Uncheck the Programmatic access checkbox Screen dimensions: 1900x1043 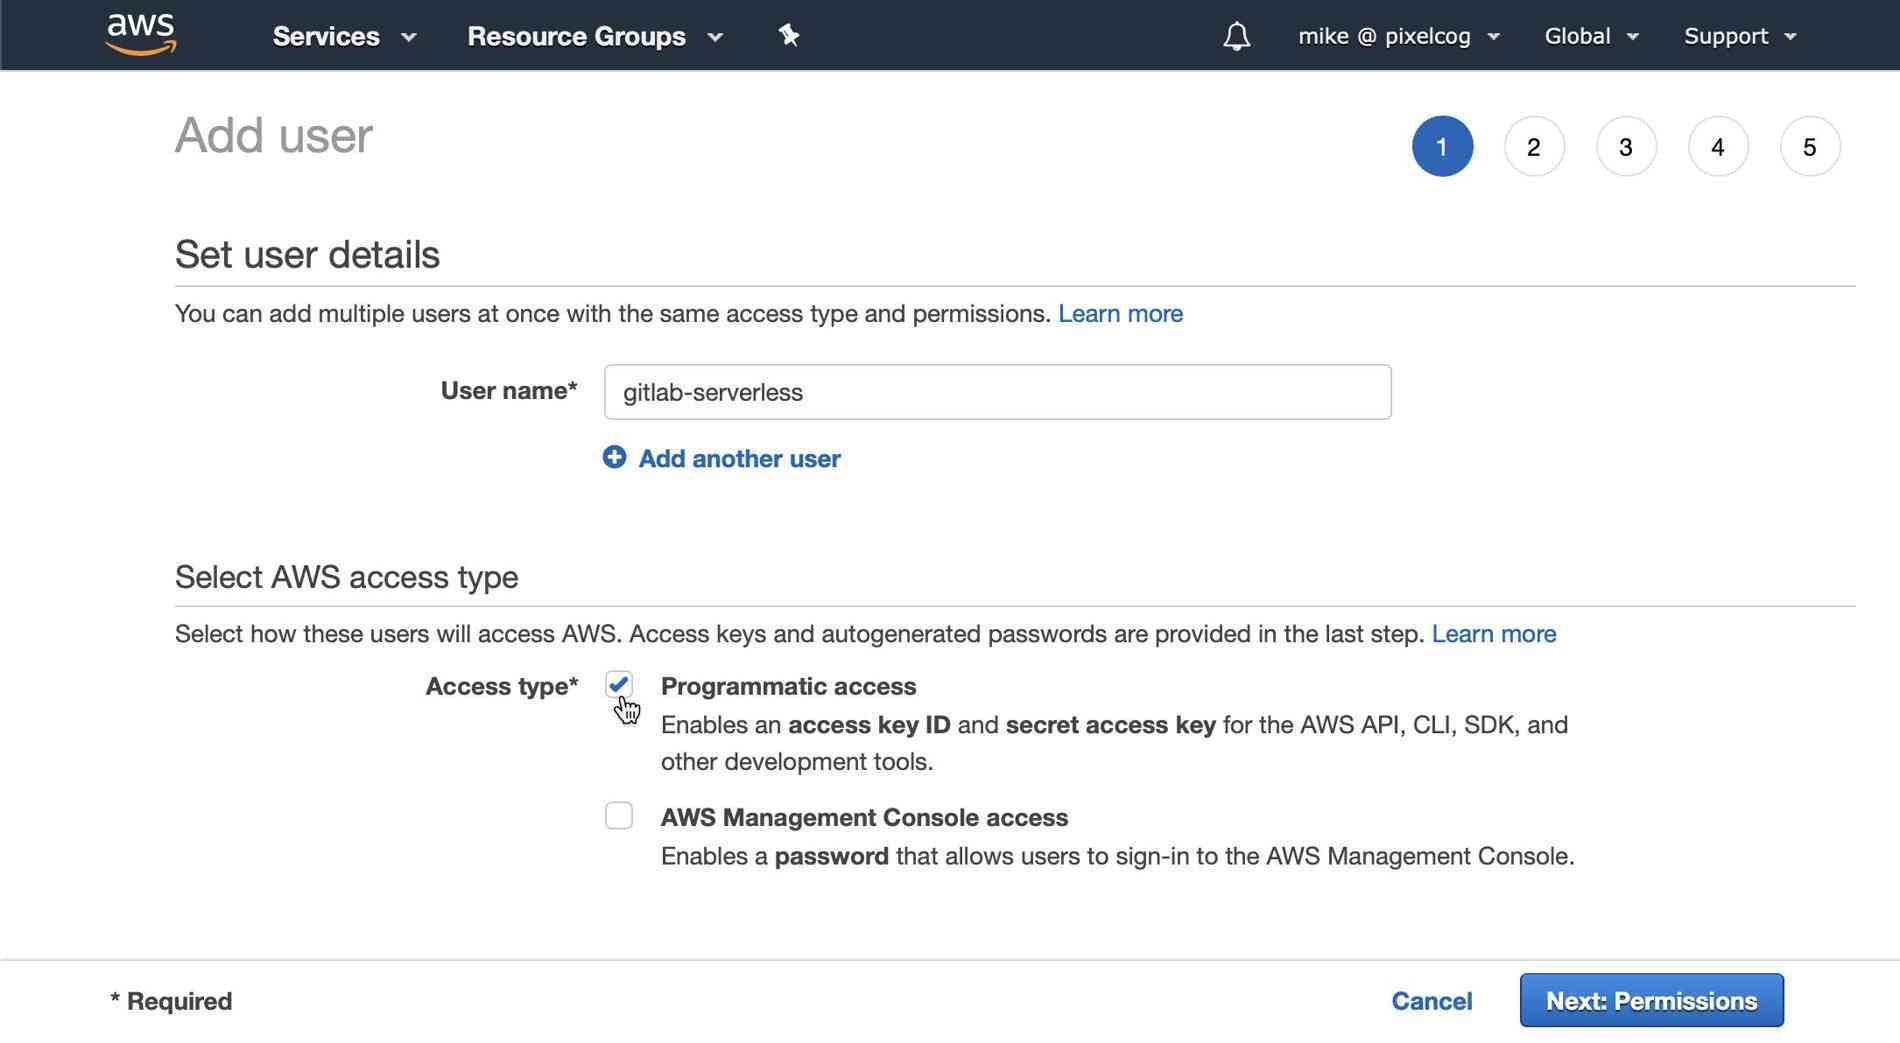point(619,685)
